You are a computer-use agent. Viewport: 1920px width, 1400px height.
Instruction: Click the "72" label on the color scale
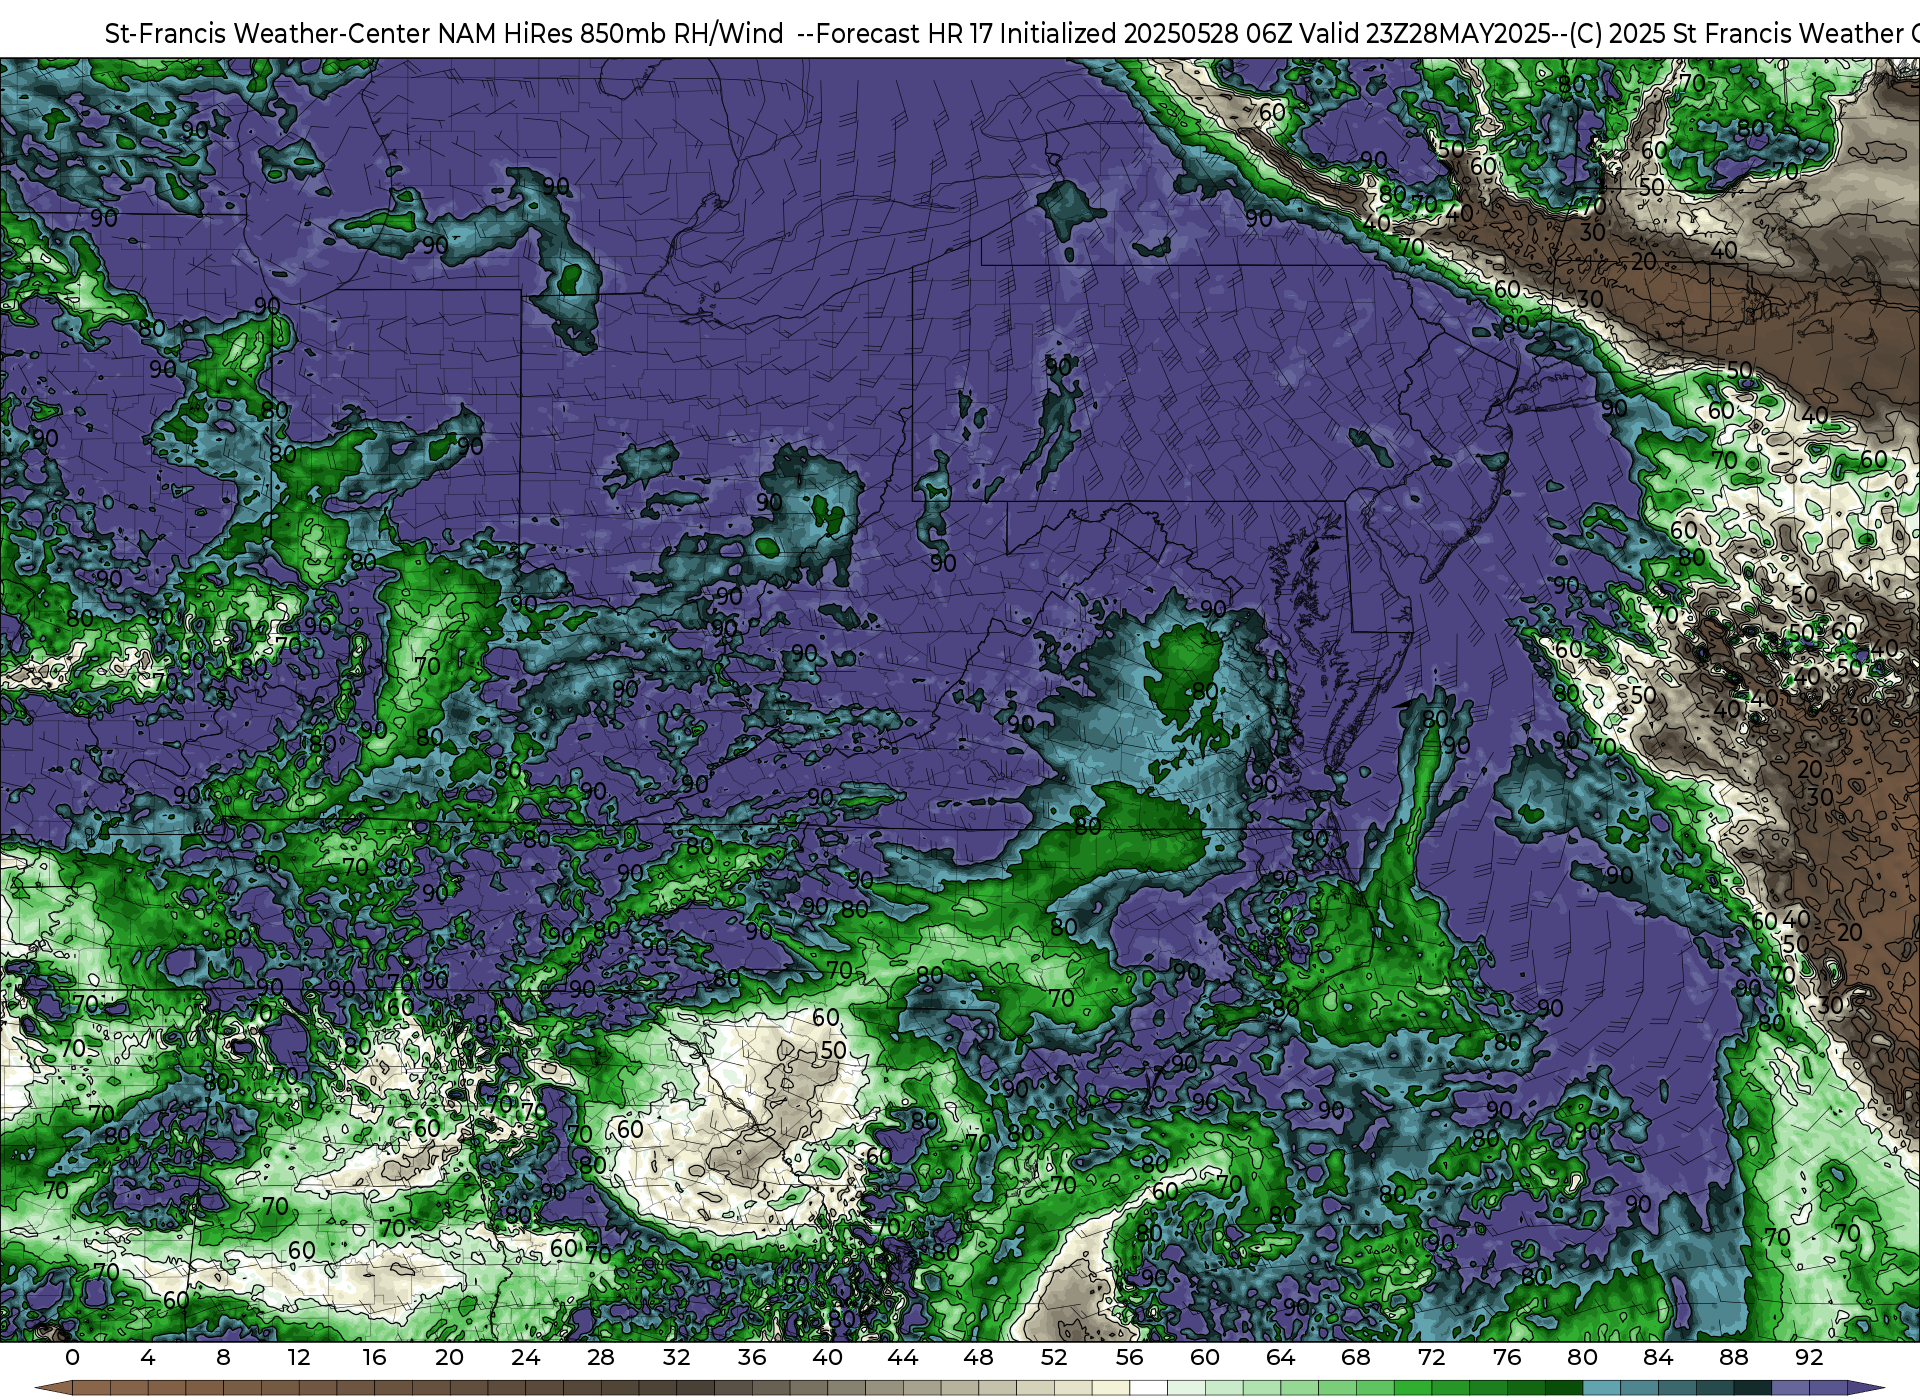(1432, 1357)
